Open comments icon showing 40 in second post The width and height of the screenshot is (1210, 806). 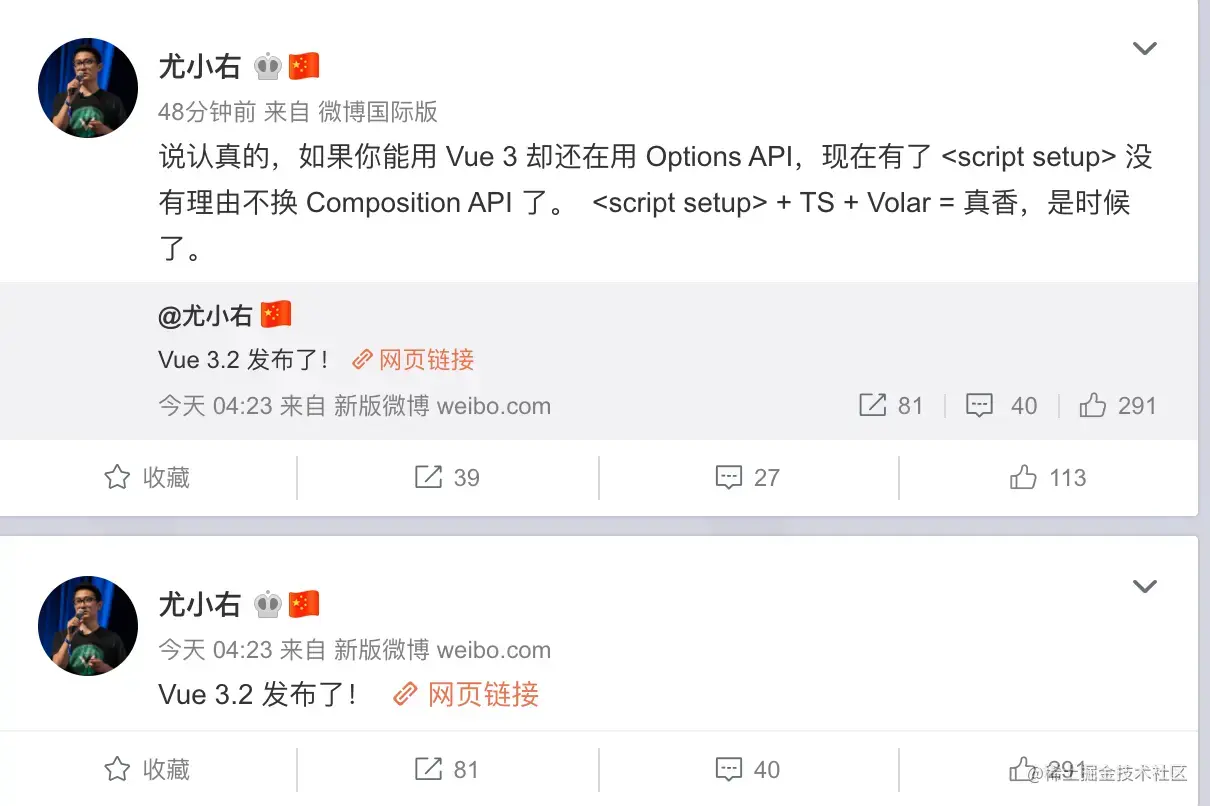click(729, 769)
